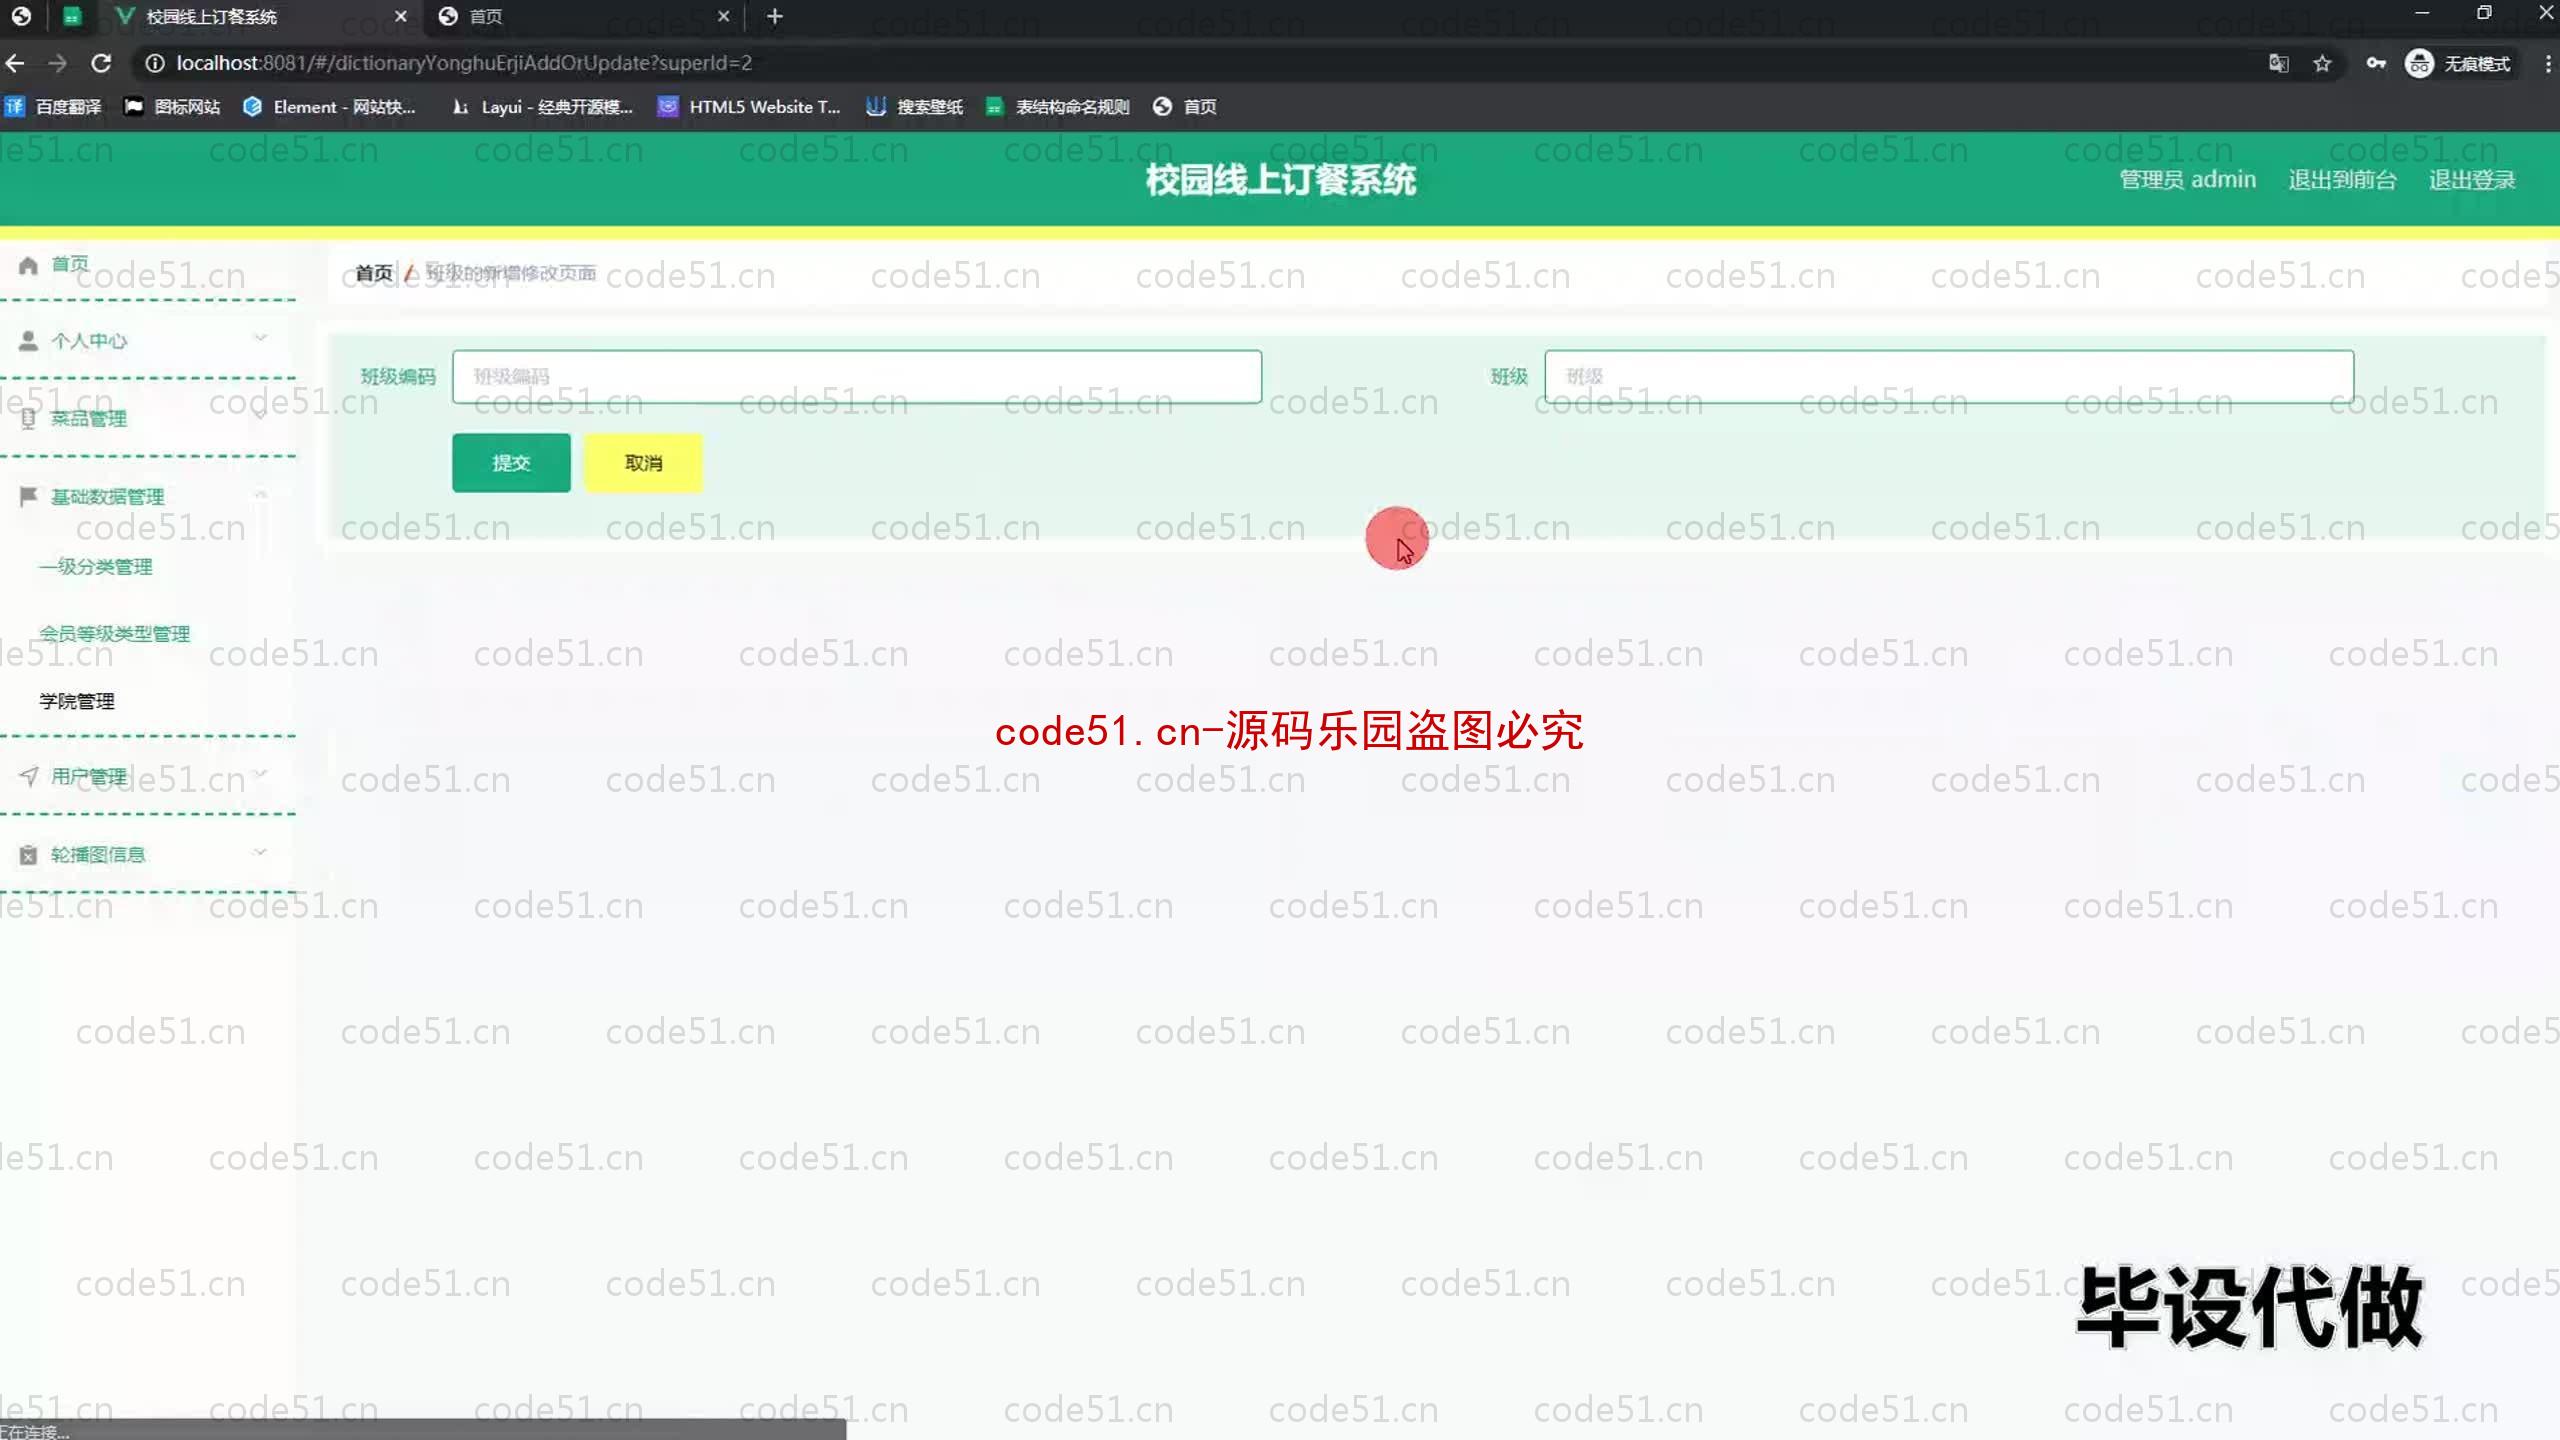
Task: Select the 校园线上订餐系统 browser tab
Action: [x=260, y=16]
